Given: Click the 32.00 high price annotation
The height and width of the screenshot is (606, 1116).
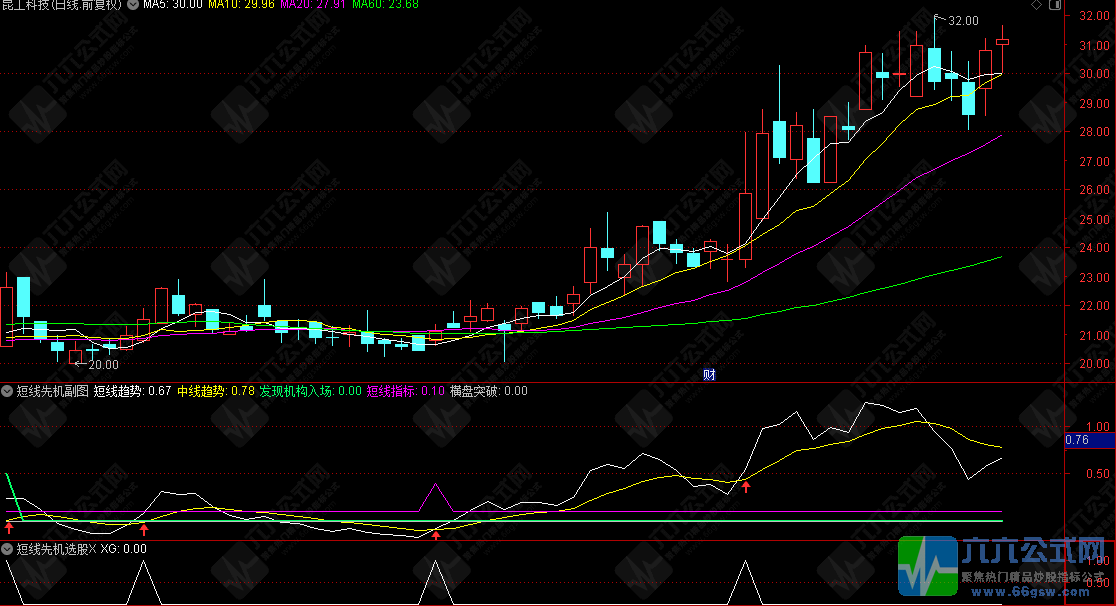Looking at the screenshot, I should 963,21.
